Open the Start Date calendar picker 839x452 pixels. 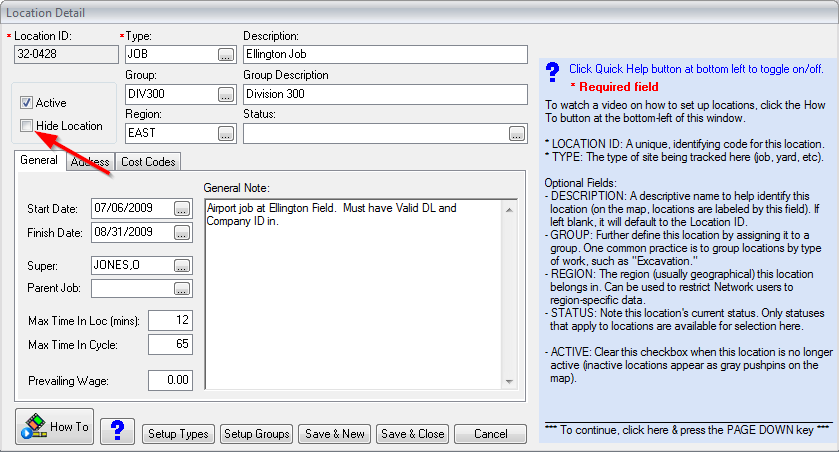tap(181, 209)
